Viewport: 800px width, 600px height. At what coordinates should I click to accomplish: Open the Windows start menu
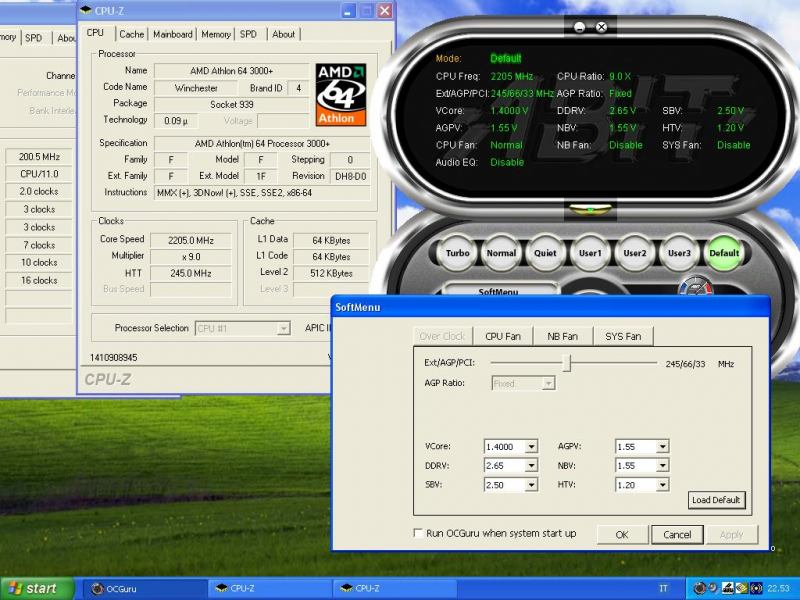pos(37,589)
